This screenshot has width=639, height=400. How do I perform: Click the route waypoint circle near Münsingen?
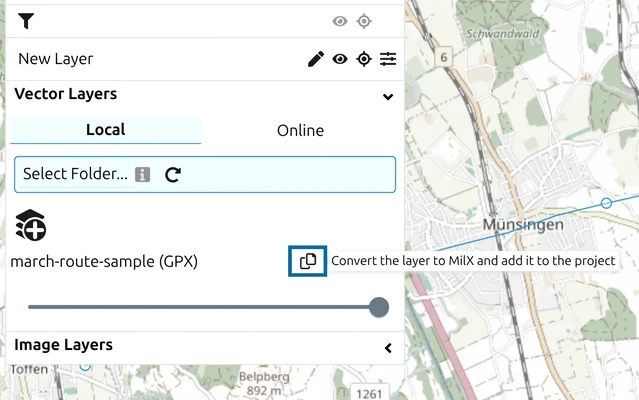click(606, 203)
